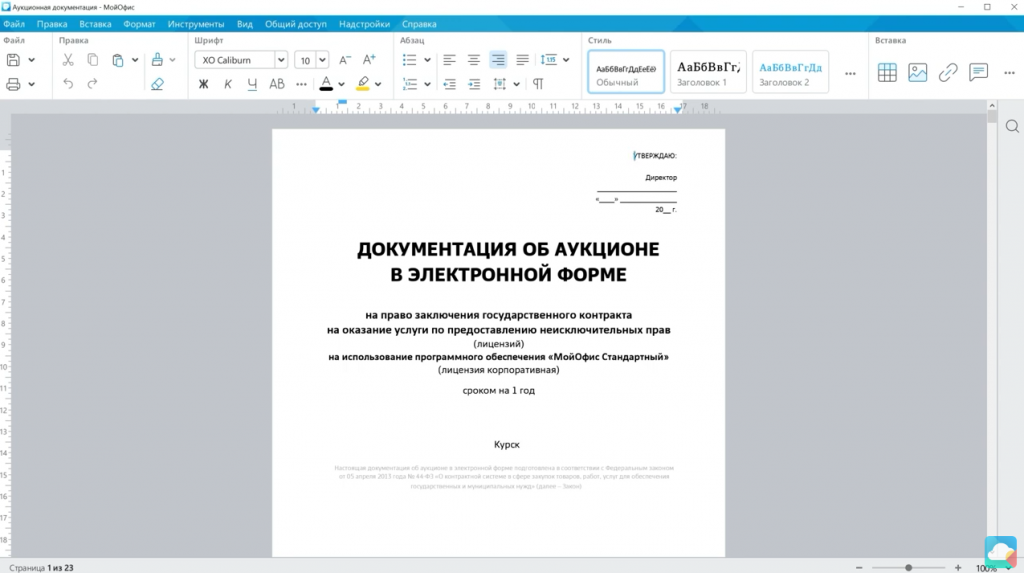Image resolution: width=1024 pixels, height=573 pixels.
Task: Justify the text alignment
Action: point(522,60)
